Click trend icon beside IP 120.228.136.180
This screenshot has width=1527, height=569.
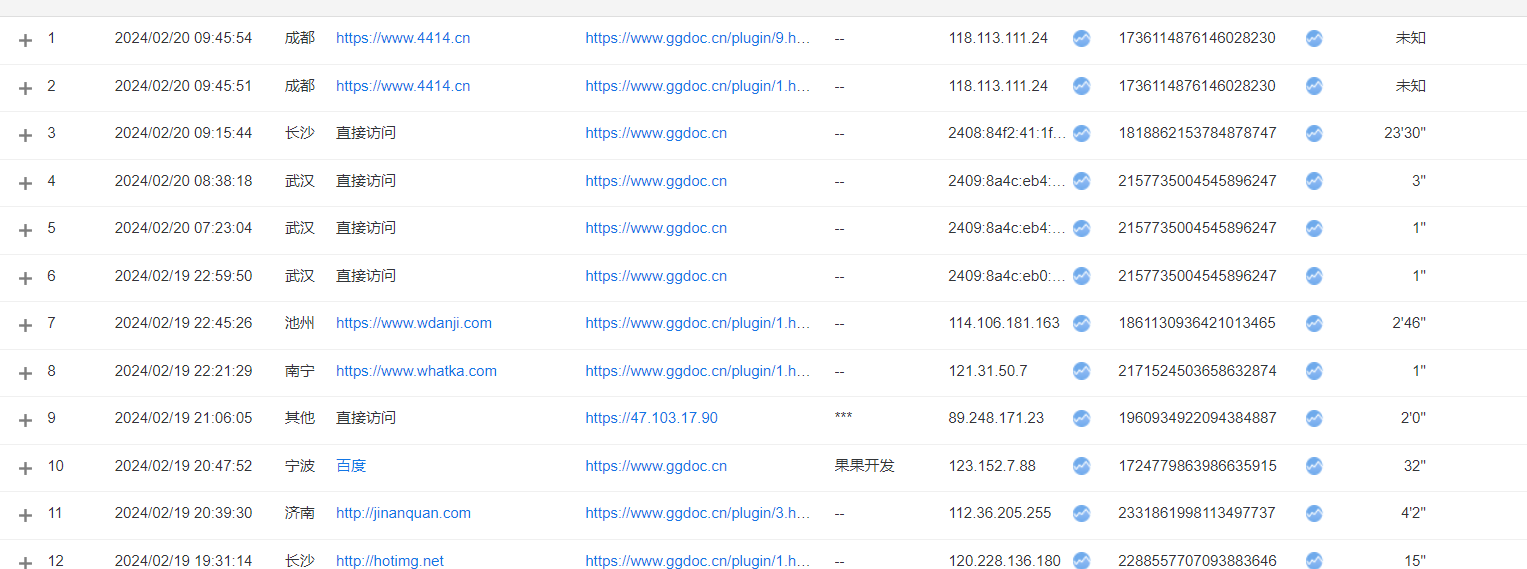1081,561
